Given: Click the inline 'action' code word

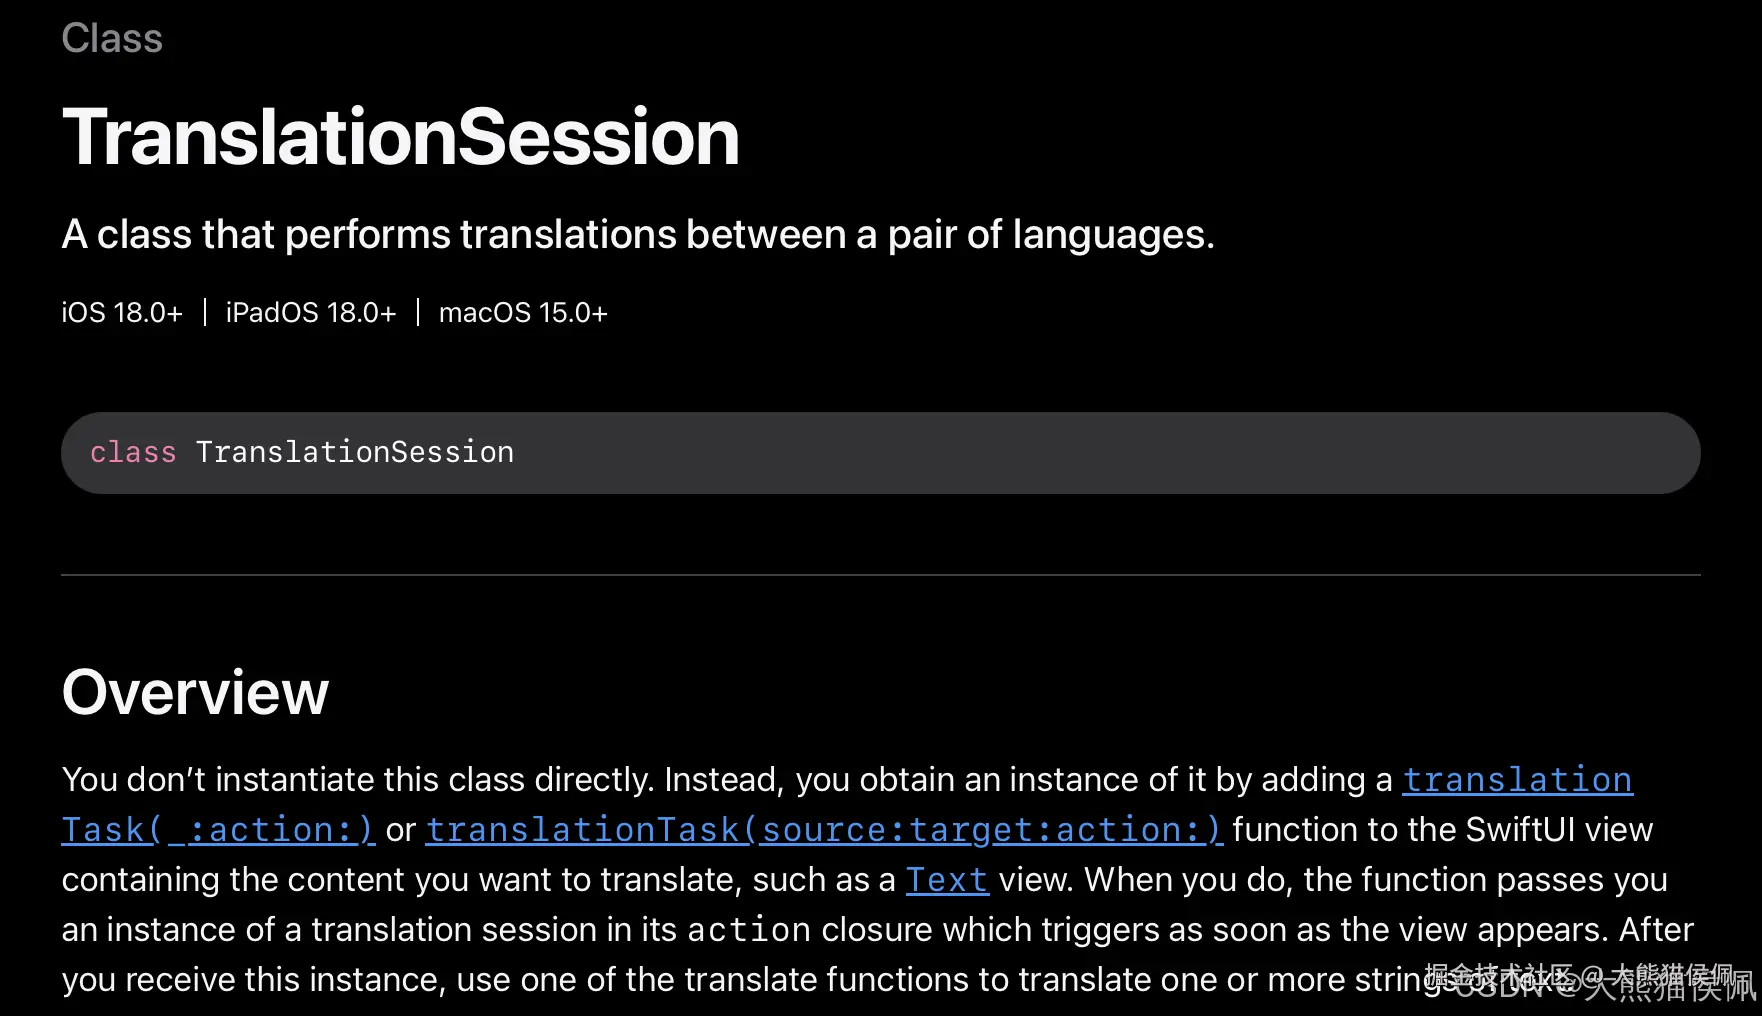Looking at the screenshot, I should pyautogui.click(x=749, y=930).
